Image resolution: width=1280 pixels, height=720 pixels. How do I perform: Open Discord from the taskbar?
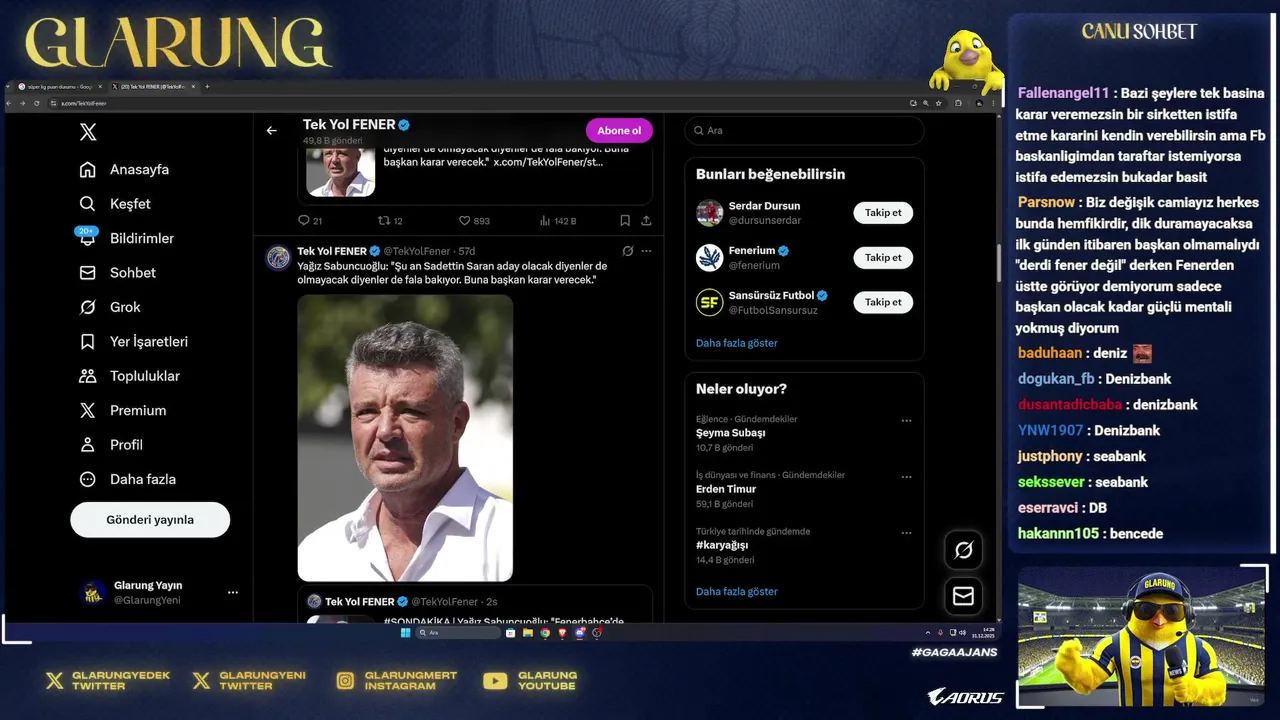tap(580, 633)
